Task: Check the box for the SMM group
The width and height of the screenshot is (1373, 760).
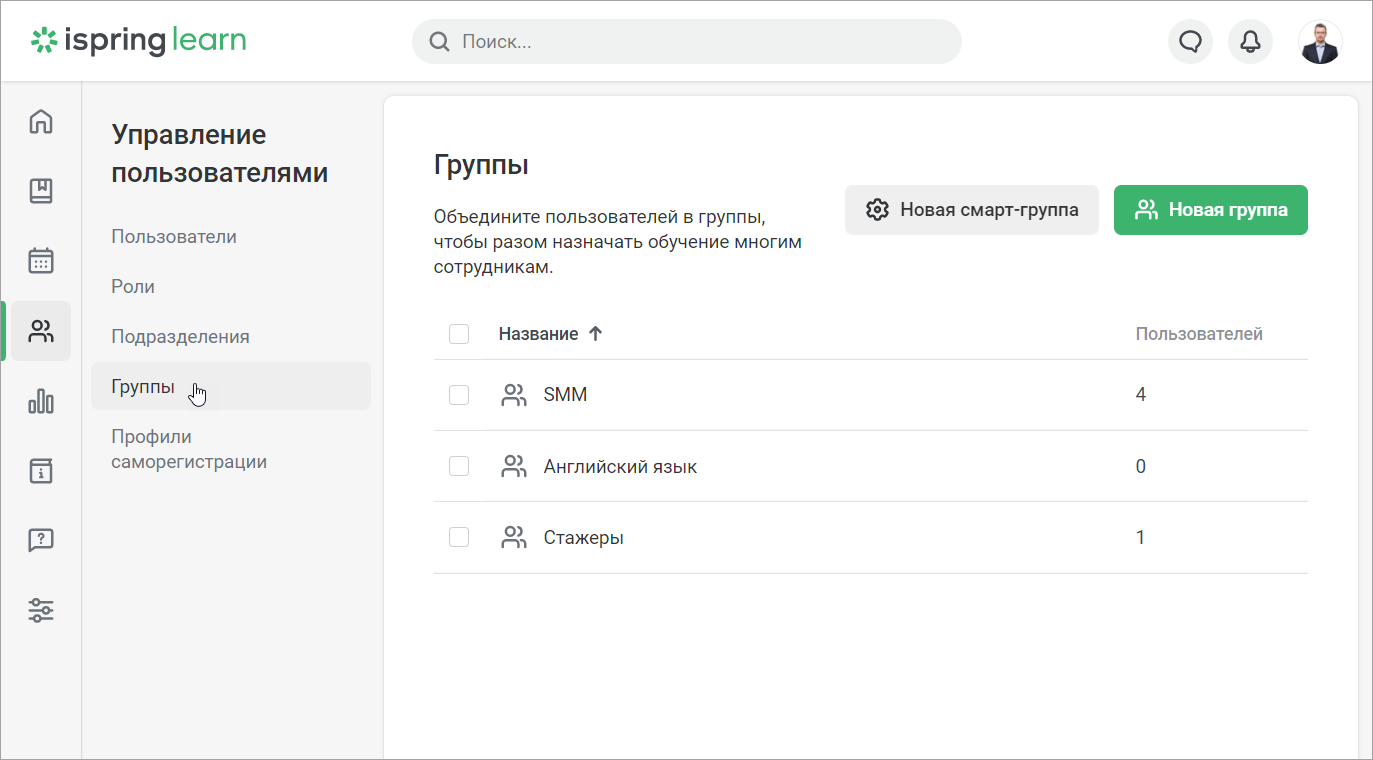Action: [x=459, y=395]
